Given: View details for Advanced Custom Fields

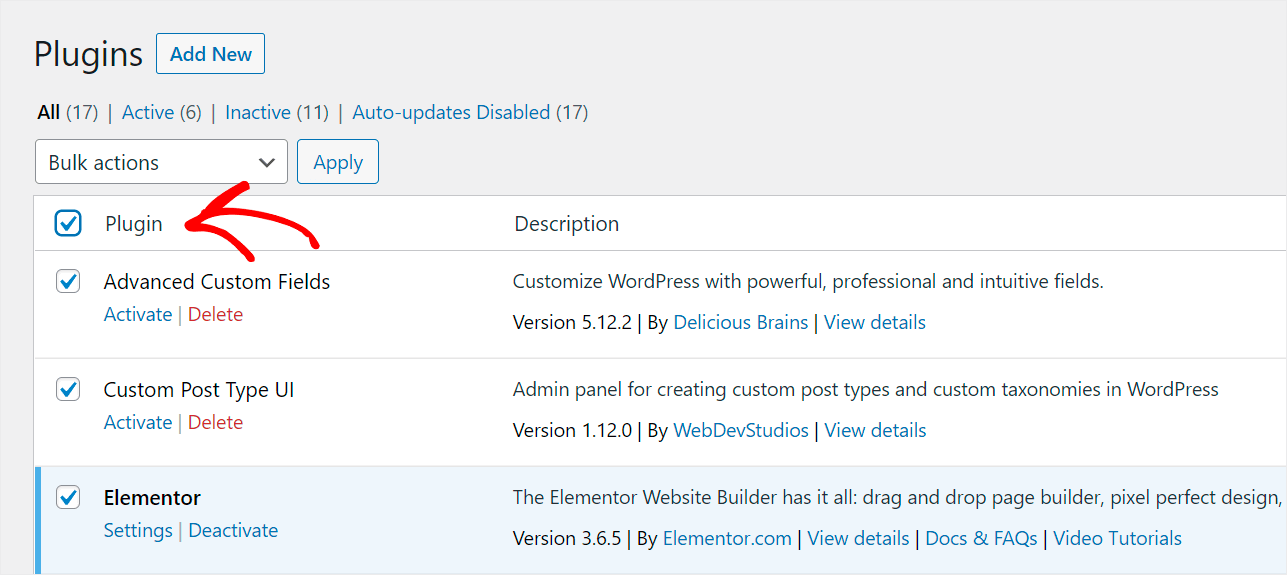Looking at the screenshot, I should coord(875,322).
